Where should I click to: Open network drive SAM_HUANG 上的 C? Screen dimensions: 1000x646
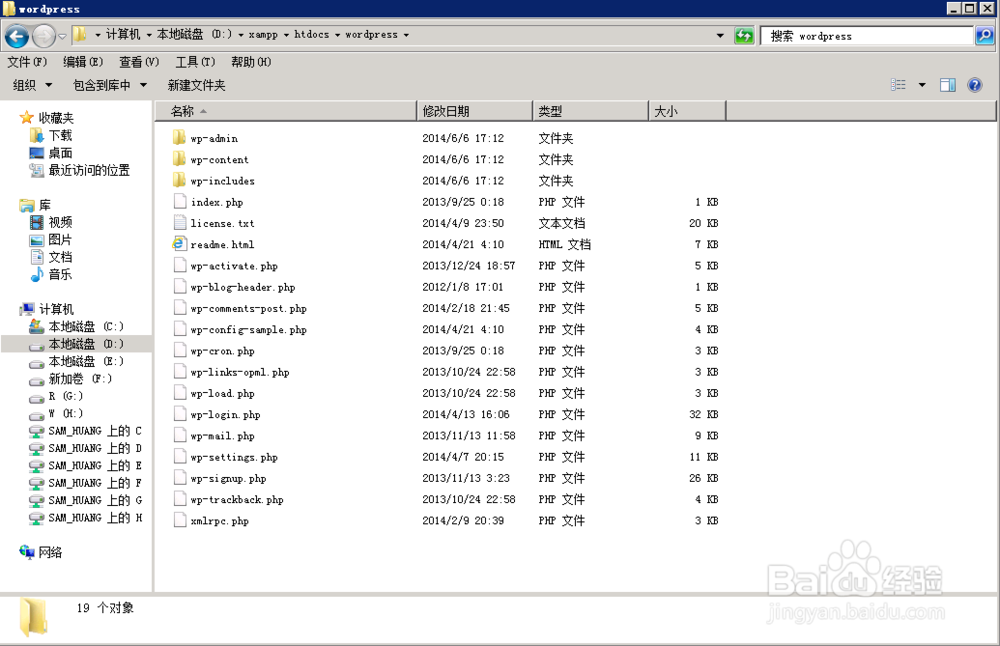coord(95,430)
